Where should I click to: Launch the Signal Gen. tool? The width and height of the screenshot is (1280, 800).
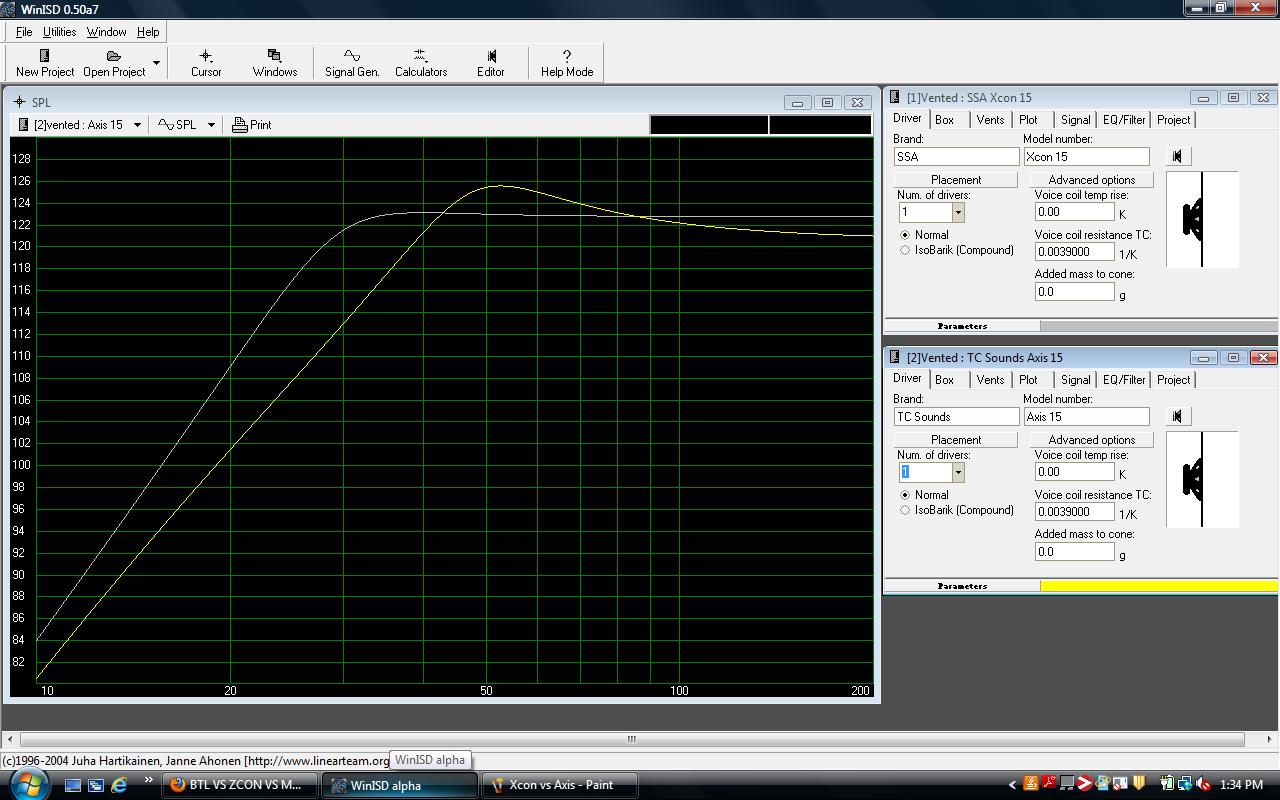point(352,63)
